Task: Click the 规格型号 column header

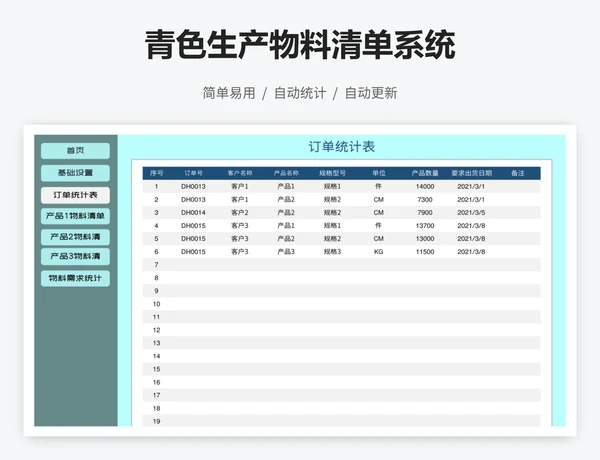Action: point(333,173)
